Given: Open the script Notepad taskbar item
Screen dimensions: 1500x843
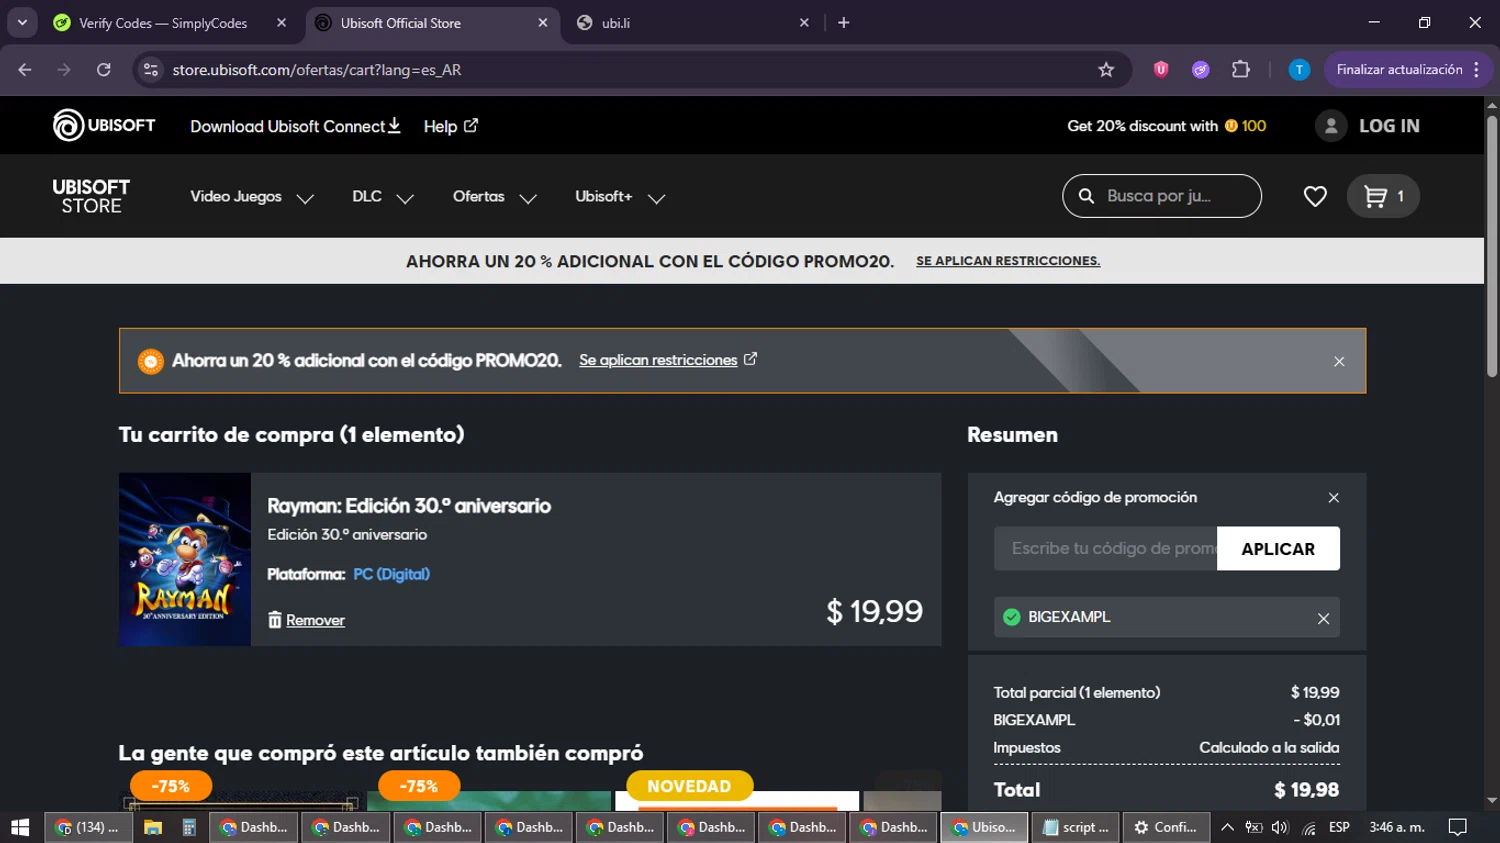Looking at the screenshot, I should (1077, 827).
